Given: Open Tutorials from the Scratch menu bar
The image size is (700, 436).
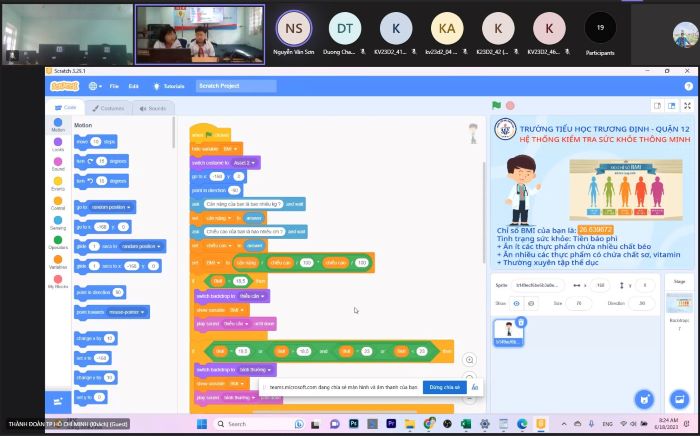Looking at the screenshot, I should click(169, 86).
